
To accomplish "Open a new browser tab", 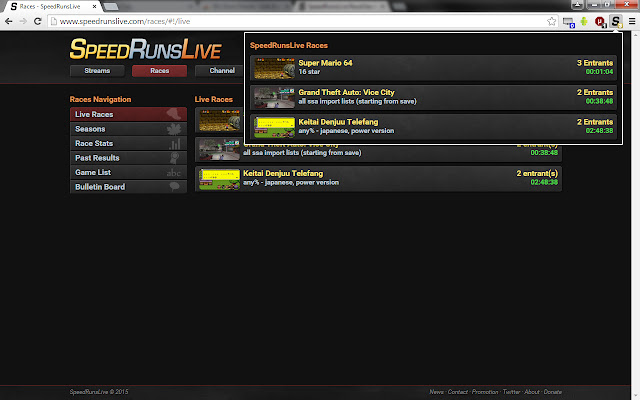I will coord(111,7).
